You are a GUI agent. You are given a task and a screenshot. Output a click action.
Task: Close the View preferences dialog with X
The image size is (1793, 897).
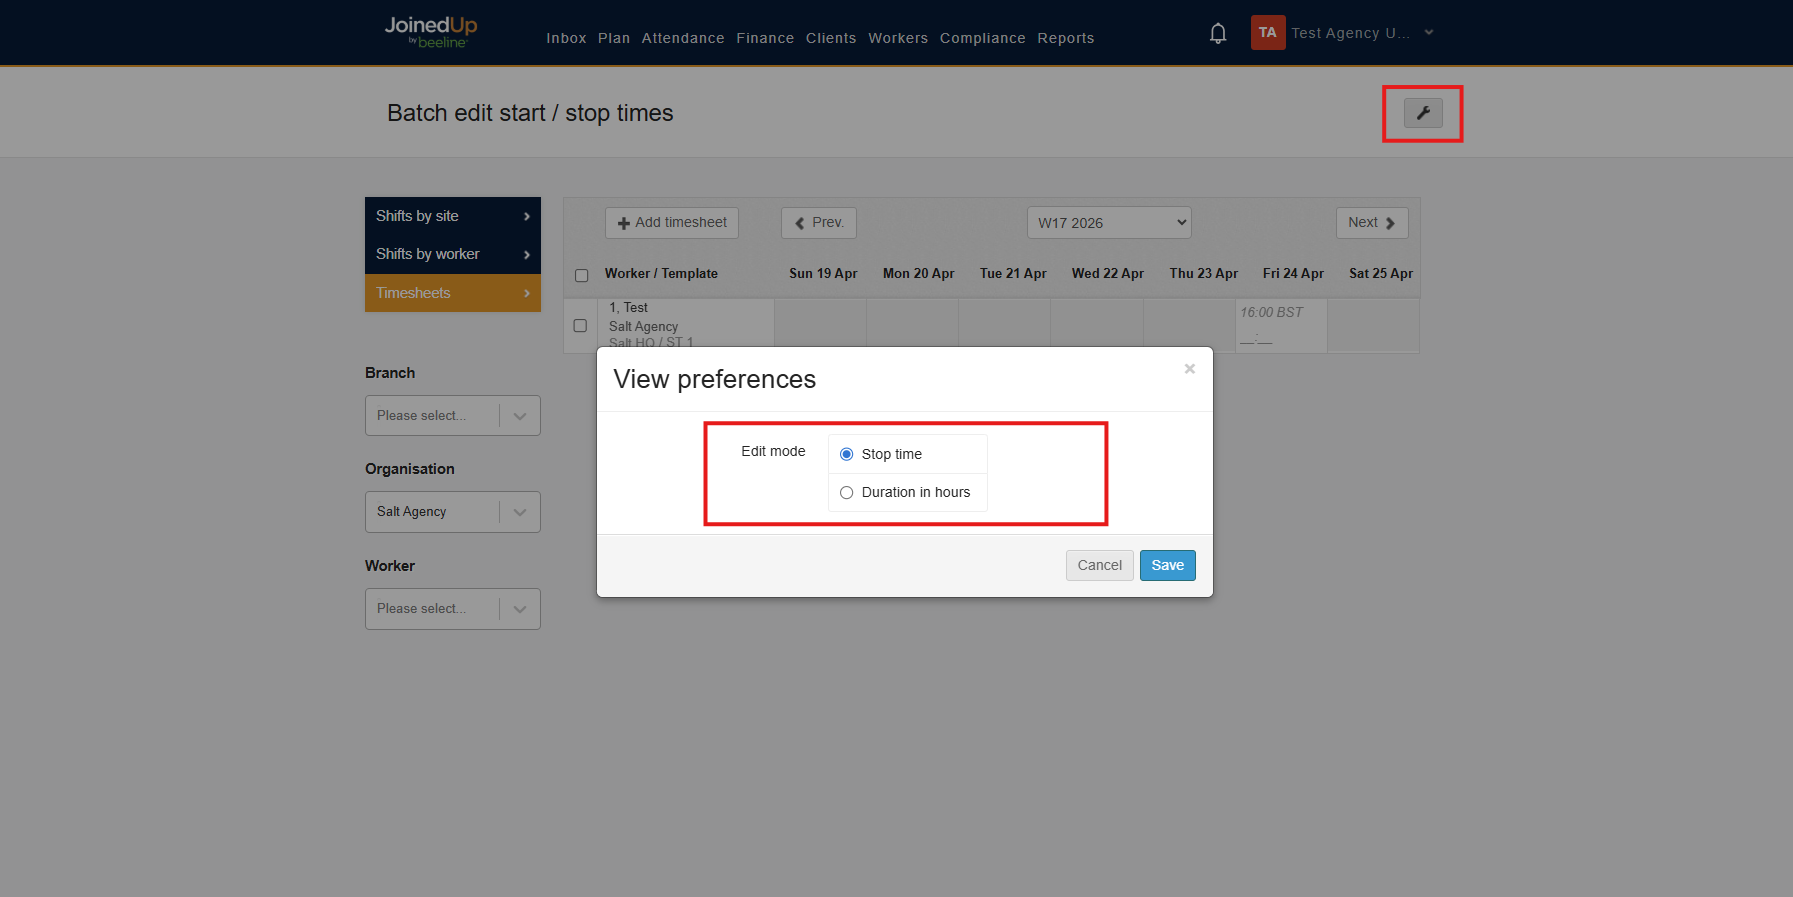(x=1189, y=369)
